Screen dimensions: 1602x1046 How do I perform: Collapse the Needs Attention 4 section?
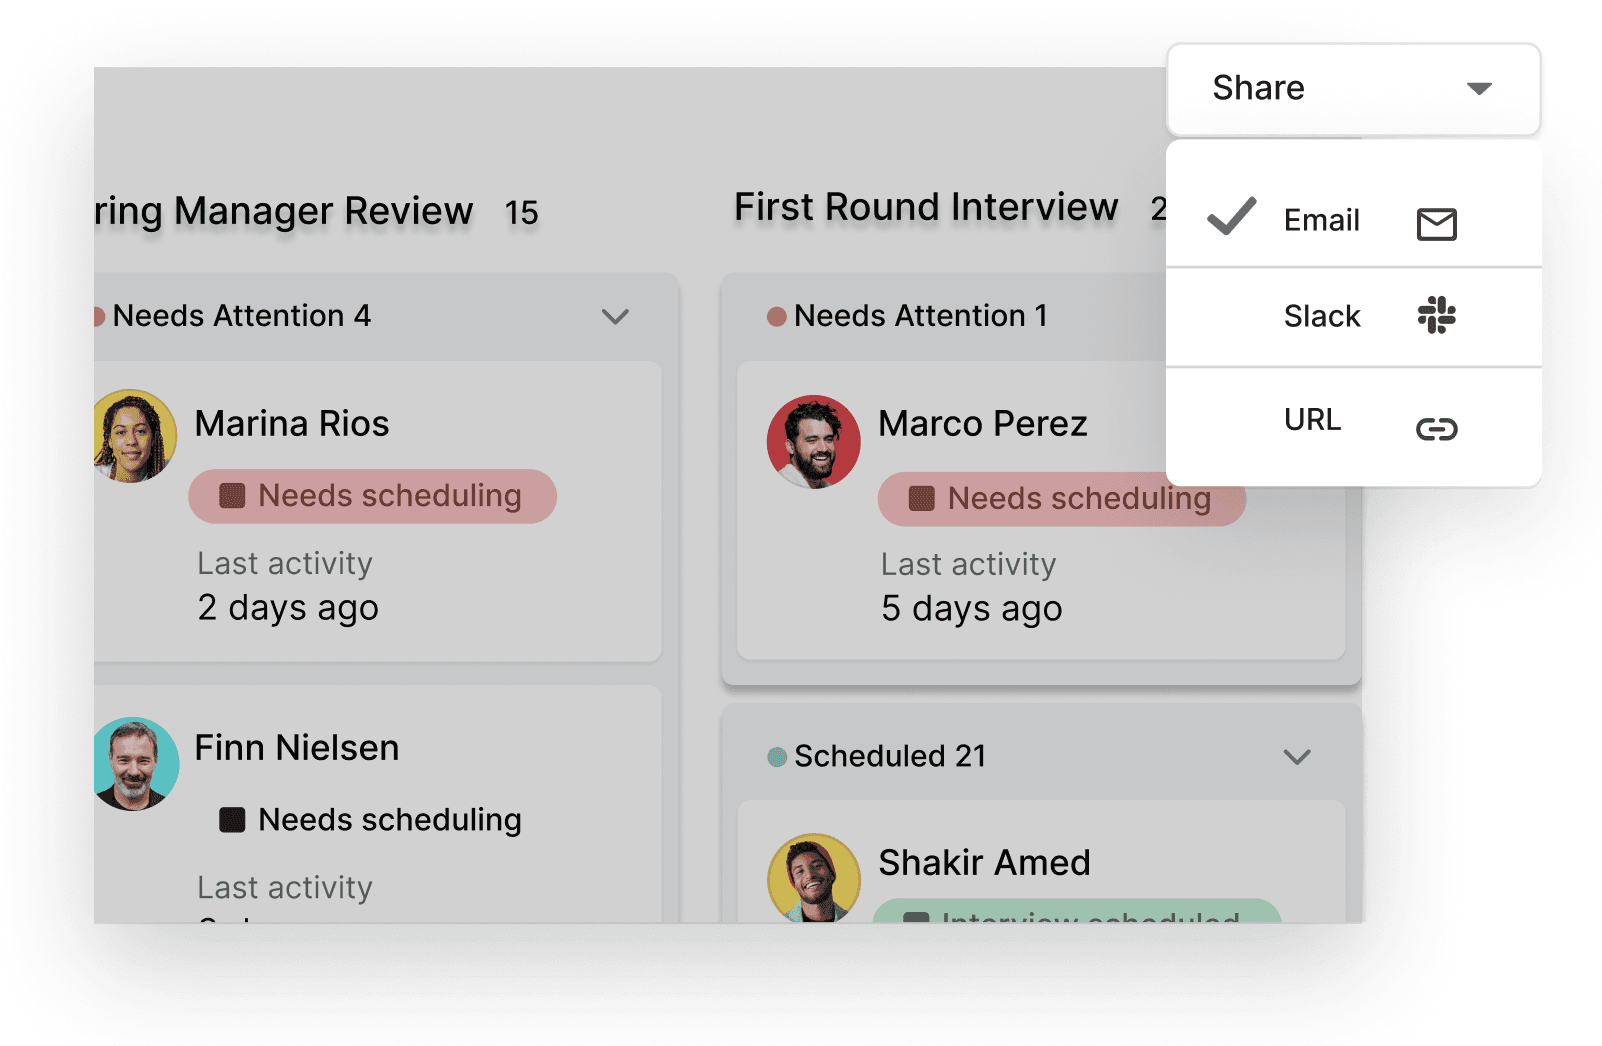(616, 316)
